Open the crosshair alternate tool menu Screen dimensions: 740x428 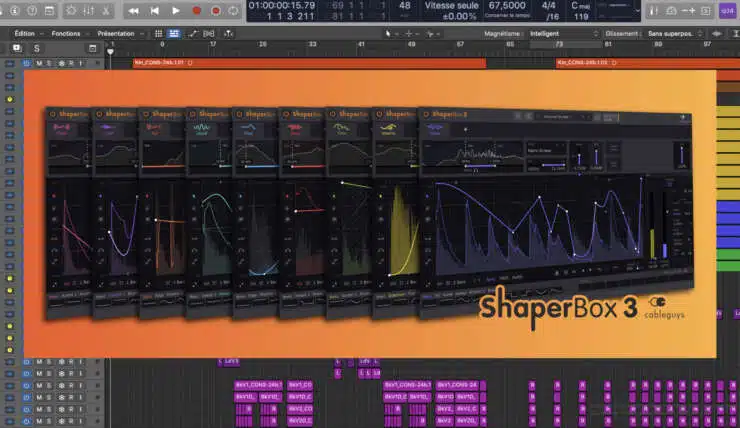(411, 34)
